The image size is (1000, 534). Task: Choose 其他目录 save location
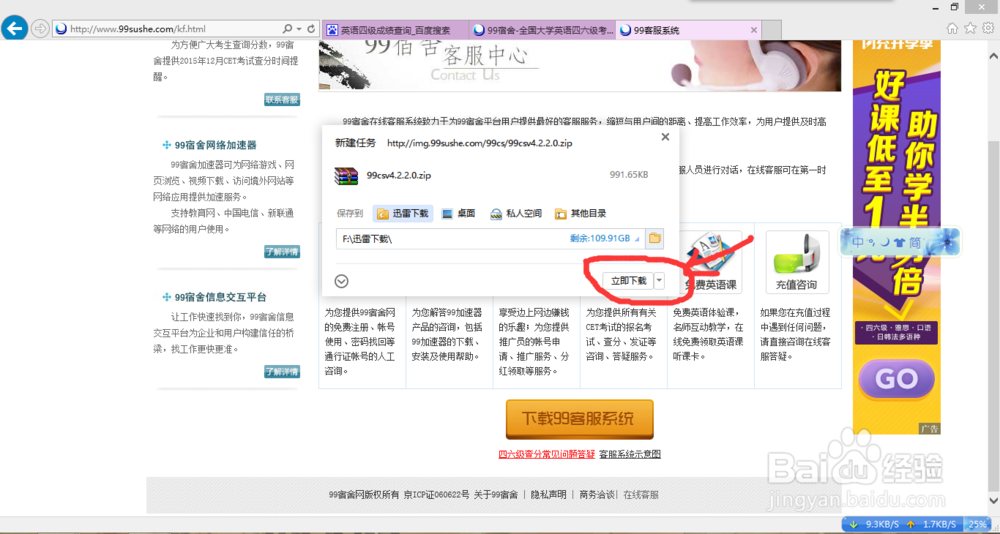click(580, 214)
